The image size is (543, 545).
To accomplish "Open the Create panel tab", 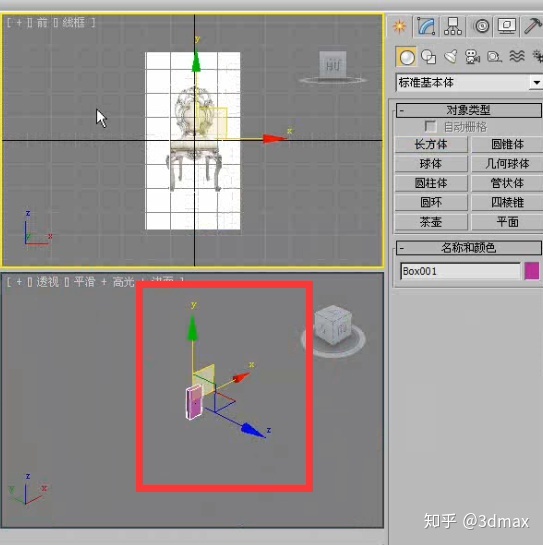I will click(x=399, y=26).
